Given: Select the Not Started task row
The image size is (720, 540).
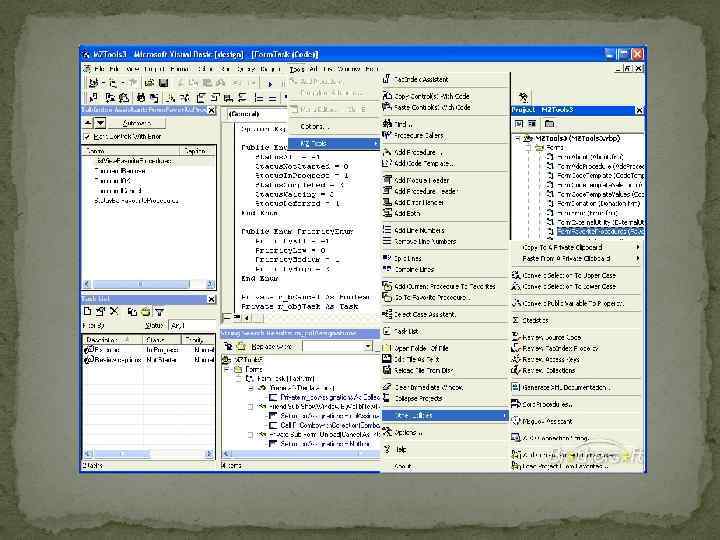Looking at the screenshot, I should click(x=149, y=360).
